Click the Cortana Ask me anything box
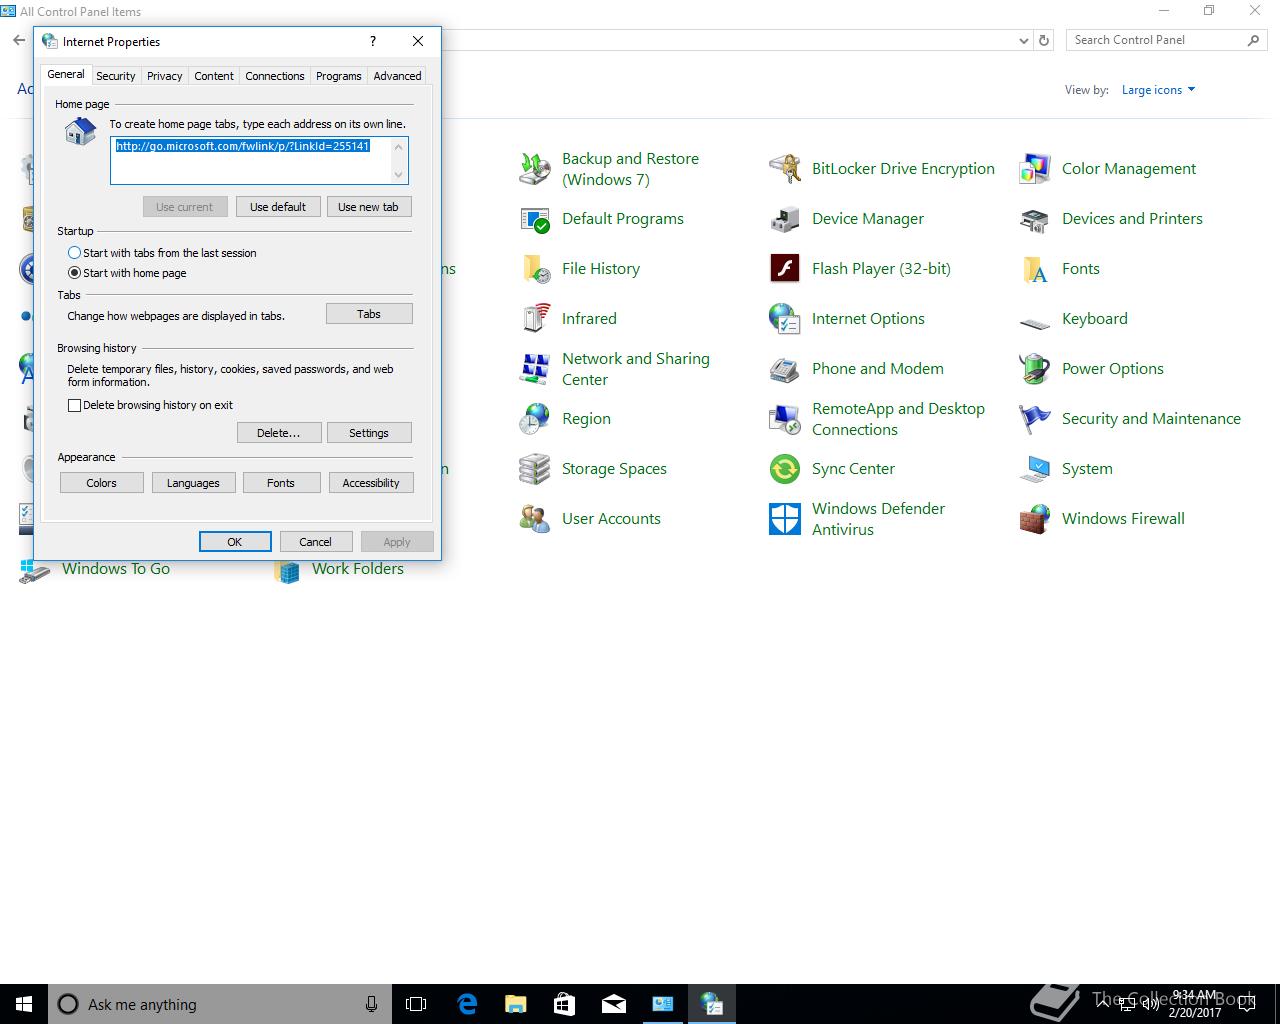Image resolution: width=1280 pixels, height=1024 pixels. point(220,1004)
